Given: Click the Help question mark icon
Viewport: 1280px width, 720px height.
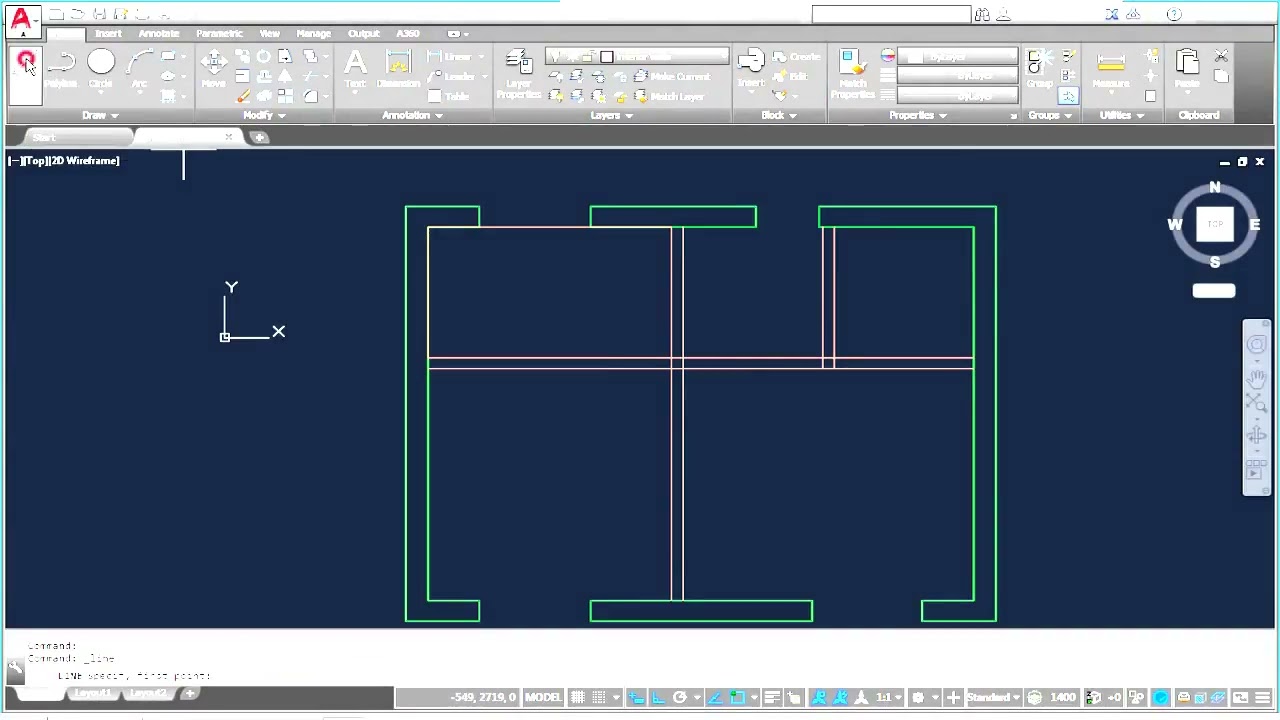Looking at the screenshot, I should tap(1174, 14).
